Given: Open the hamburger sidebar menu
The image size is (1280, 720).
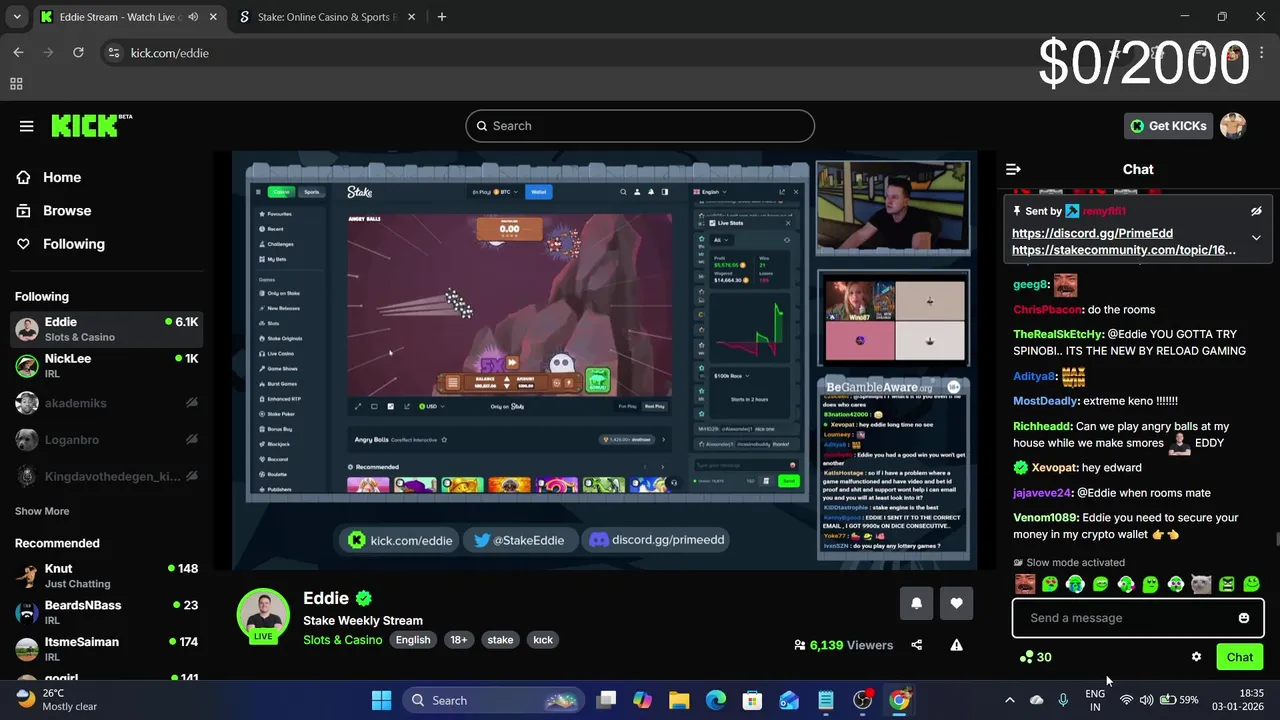Looking at the screenshot, I should pyautogui.click(x=27, y=126).
